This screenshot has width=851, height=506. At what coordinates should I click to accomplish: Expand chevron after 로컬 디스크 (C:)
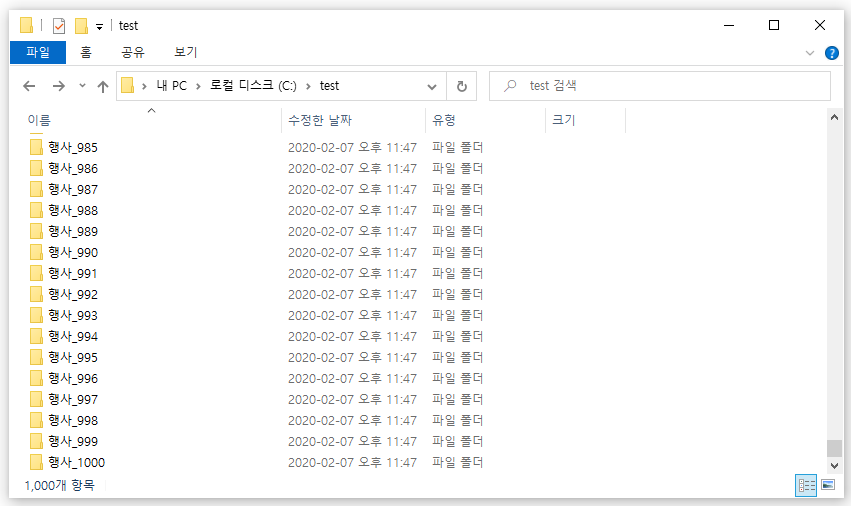coord(308,86)
